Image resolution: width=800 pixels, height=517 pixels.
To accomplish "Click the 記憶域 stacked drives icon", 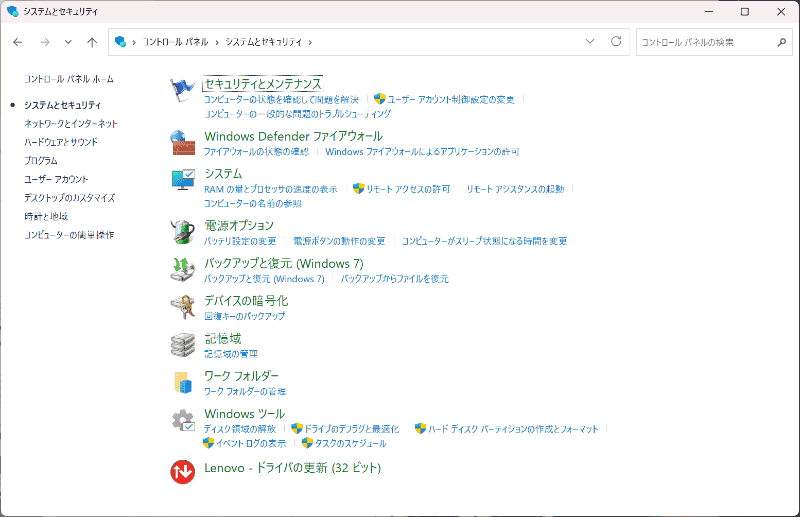I will 183,345.
